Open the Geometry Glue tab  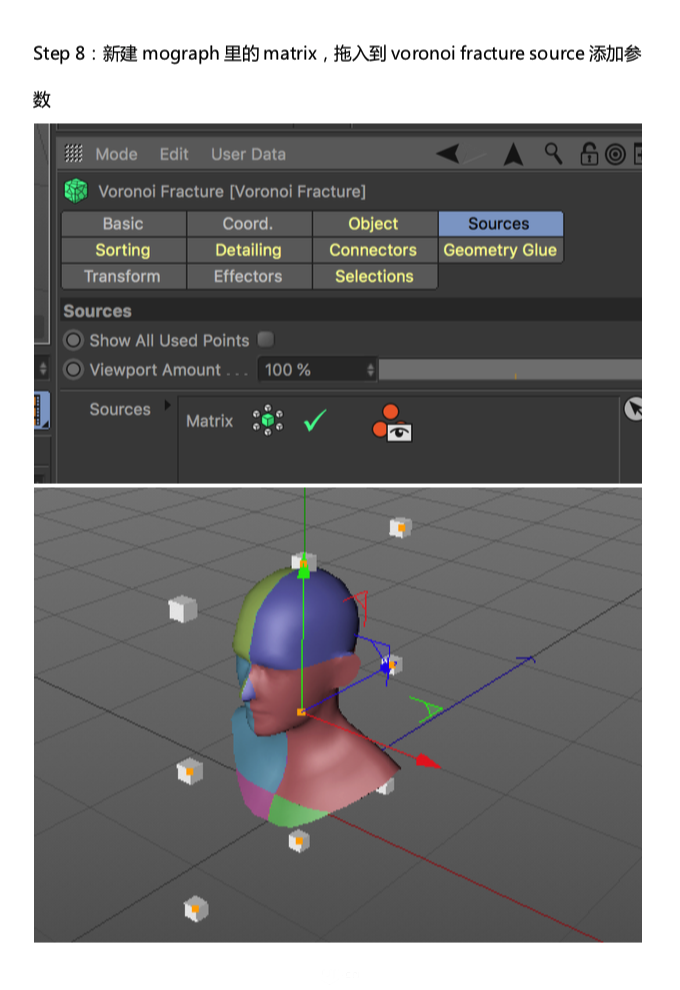500,250
